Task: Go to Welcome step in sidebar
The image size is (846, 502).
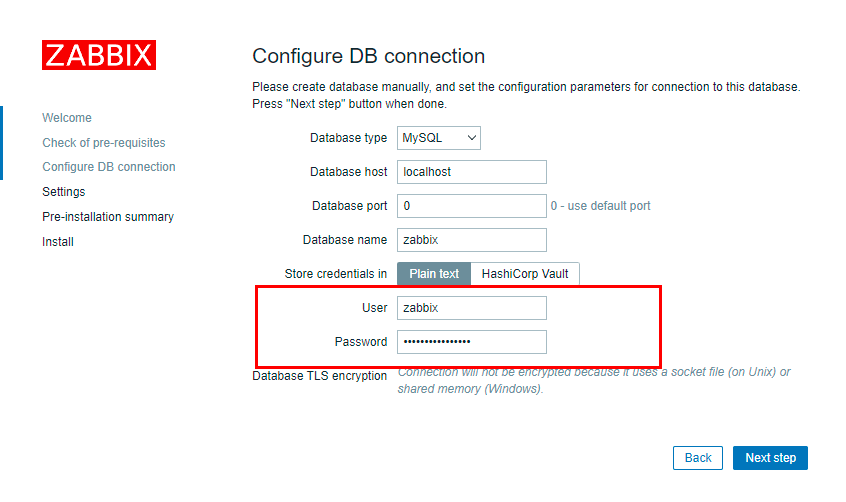Action: 67,118
